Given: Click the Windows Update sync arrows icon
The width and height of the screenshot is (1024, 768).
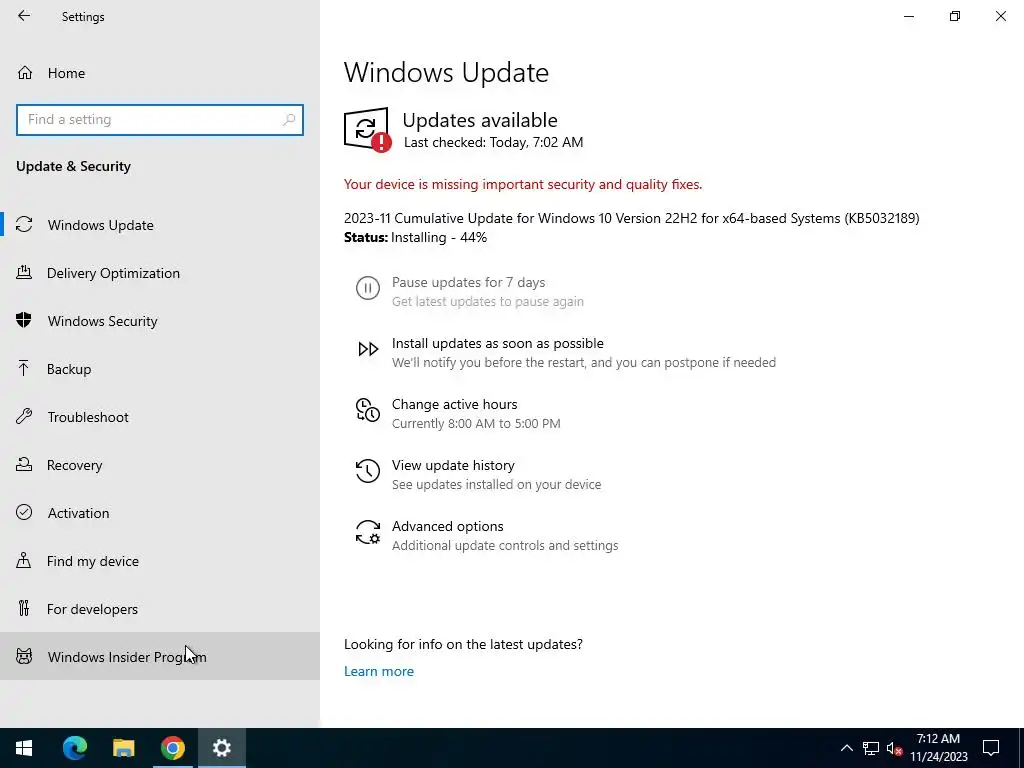Looking at the screenshot, I should 24,225.
